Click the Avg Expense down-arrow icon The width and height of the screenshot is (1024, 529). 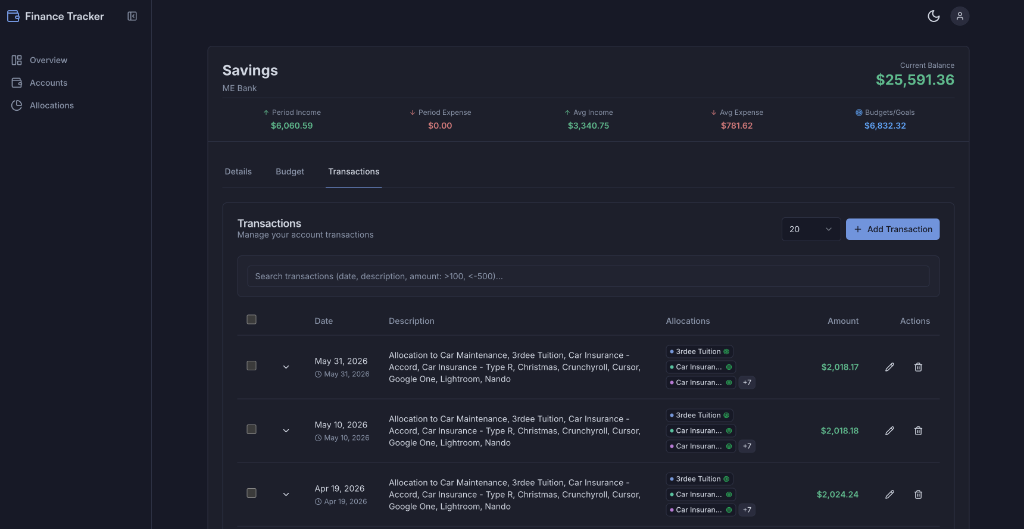tap(713, 112)
